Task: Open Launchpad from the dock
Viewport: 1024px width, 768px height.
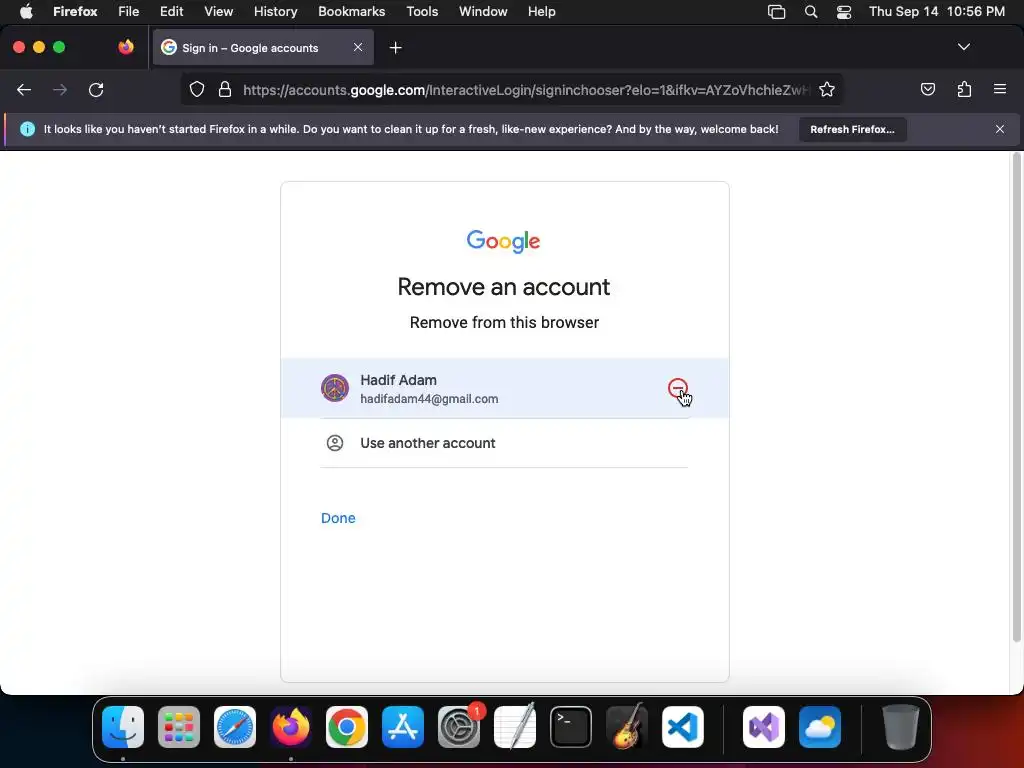Action: pos(179,727)
